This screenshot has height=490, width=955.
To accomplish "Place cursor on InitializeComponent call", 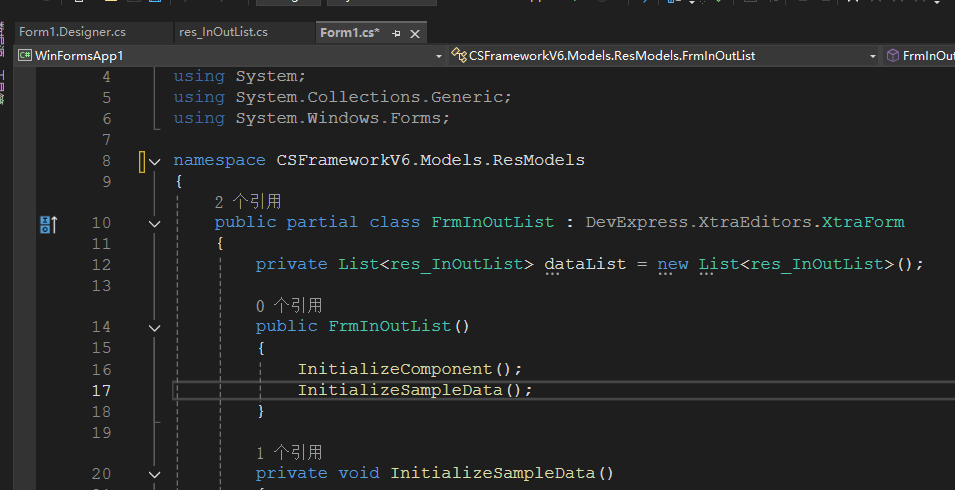I will (394, 369).
